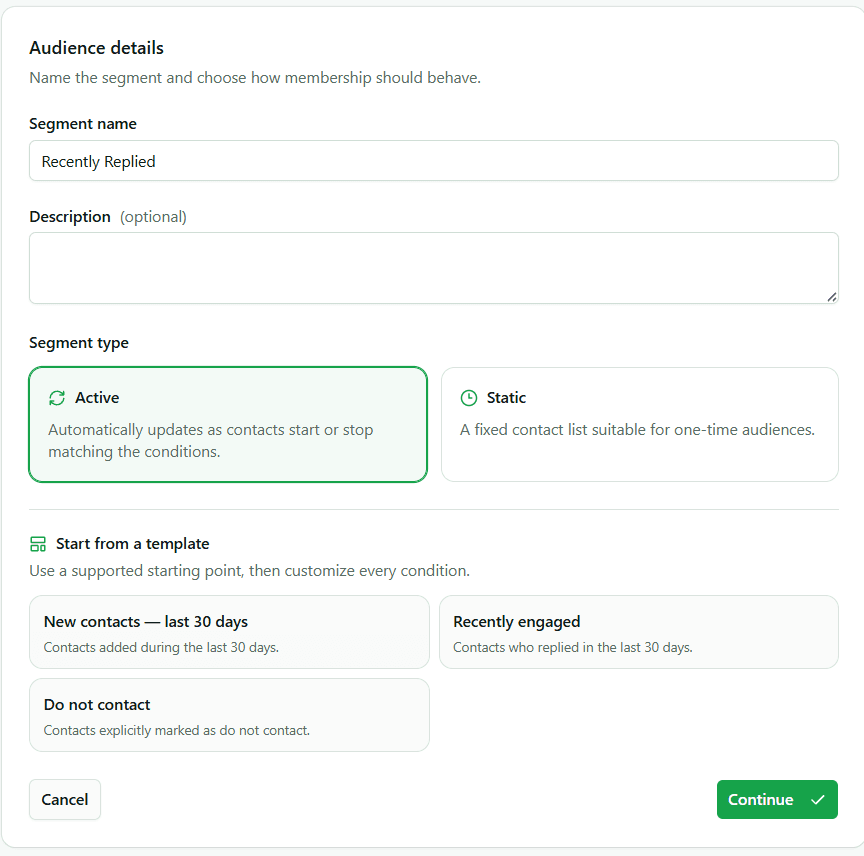
Task: Cancel the audience details form
Action: pyautogui.click(x=65, y=799)
